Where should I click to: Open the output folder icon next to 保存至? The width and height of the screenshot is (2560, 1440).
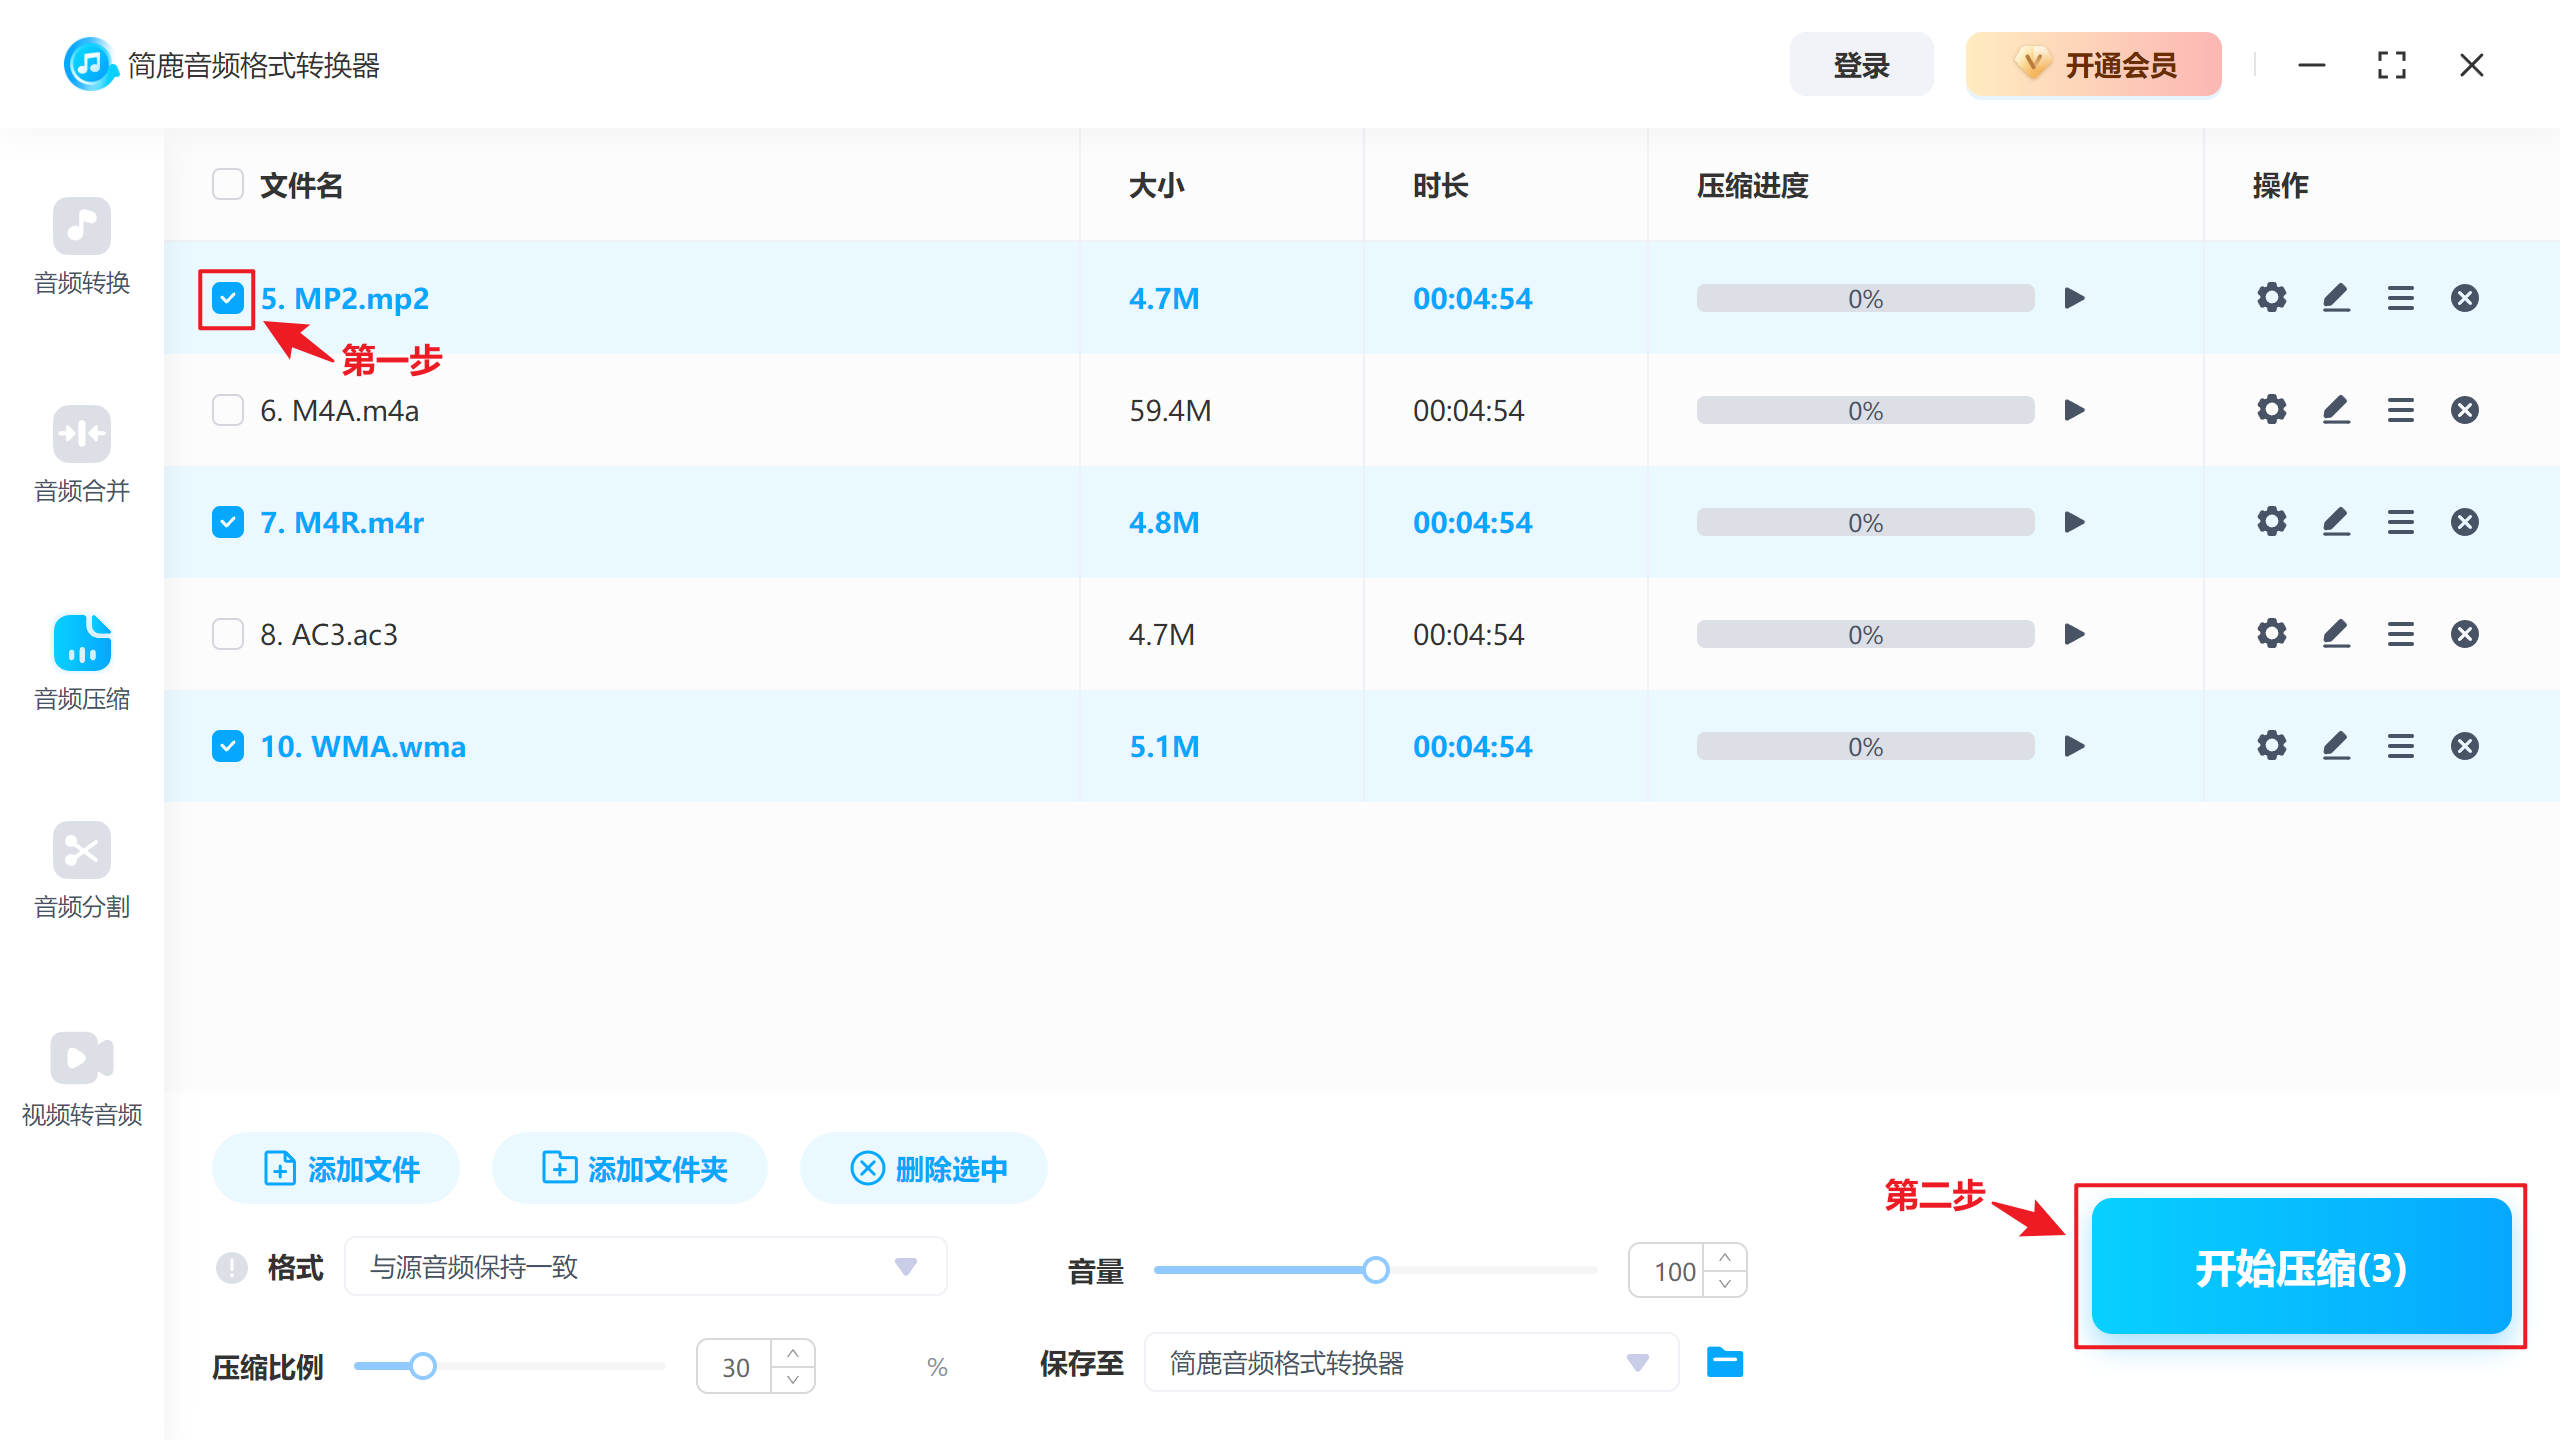click(1725, 1362)
